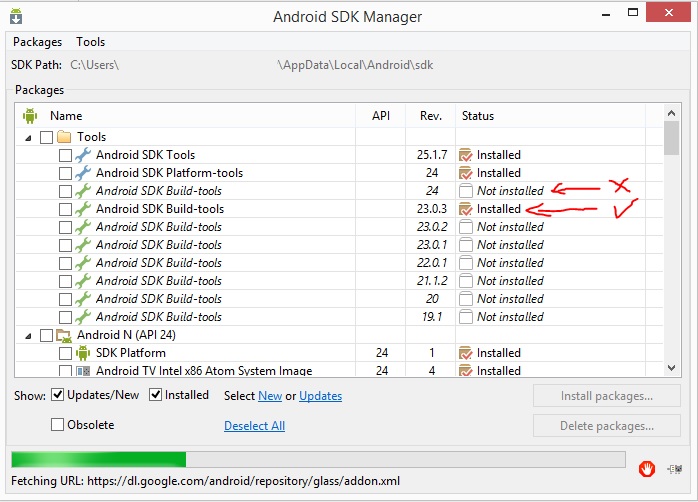This screenshot has width=698, height=502.
Task: Select Updates packages link
Action: (x=321, y=396)
